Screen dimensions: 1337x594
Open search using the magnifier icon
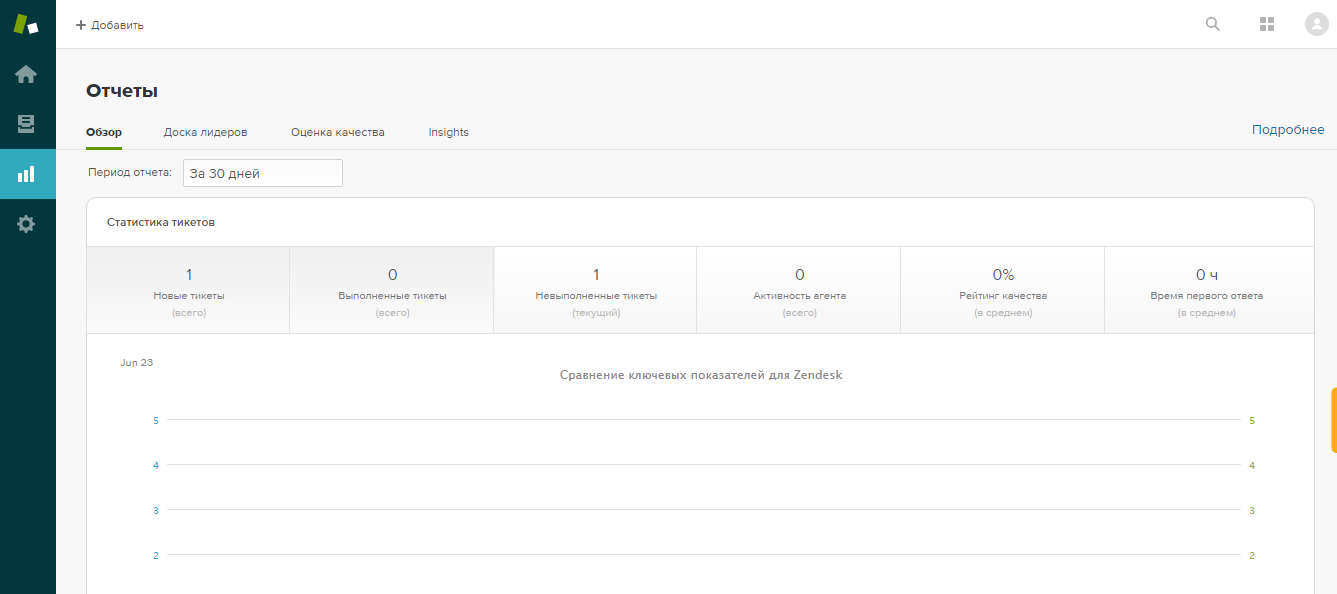pyautogui.click(x=1212, y=24)
